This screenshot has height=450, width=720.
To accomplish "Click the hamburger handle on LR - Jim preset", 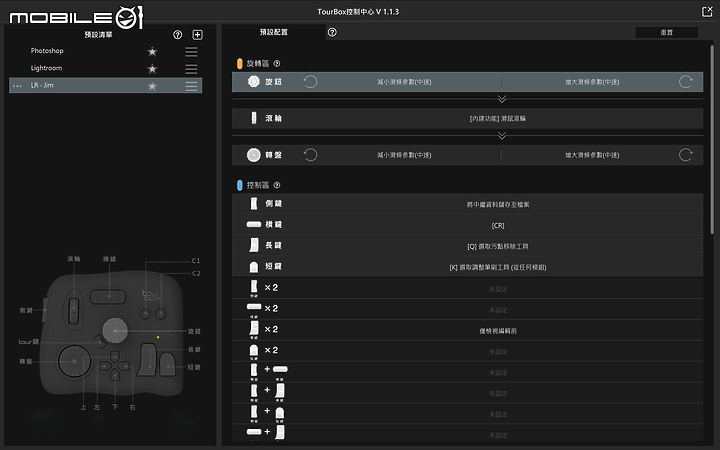I will coord(191,86).
